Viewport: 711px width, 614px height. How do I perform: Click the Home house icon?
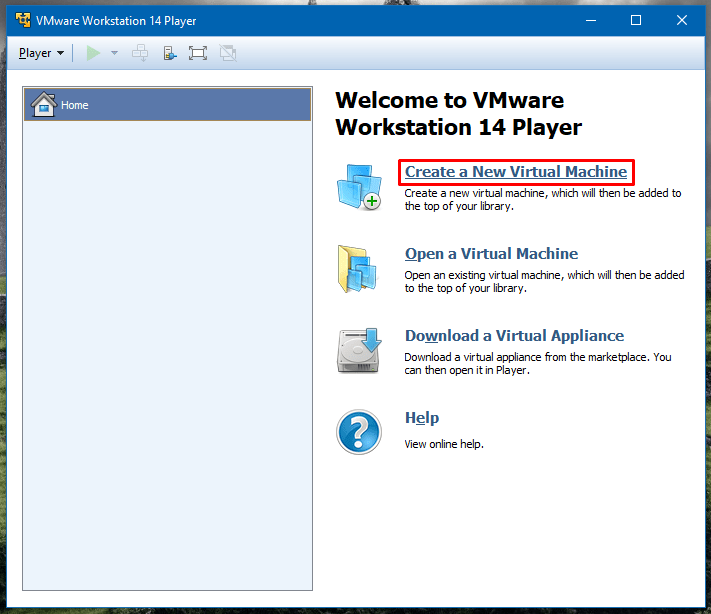click(44, 104)
